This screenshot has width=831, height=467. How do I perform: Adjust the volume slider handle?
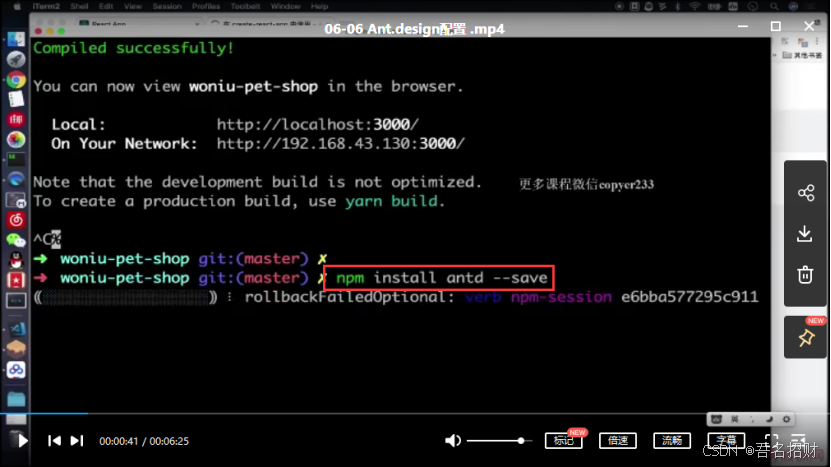521,440
